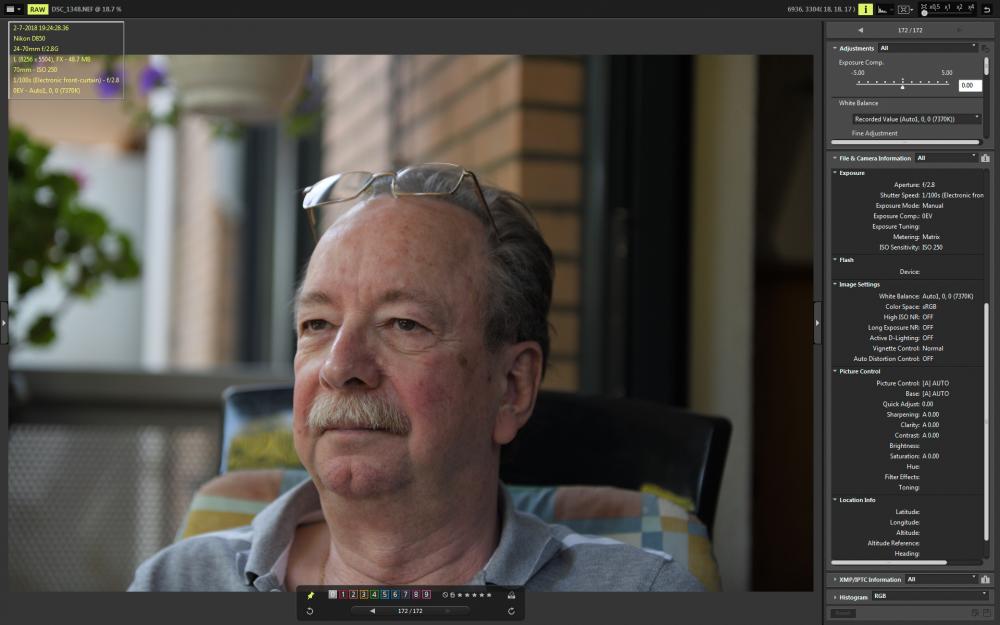Go to previous image in the right panel navigator
Viewport: 1000px width, 625px height.
[x=860, y=30]
